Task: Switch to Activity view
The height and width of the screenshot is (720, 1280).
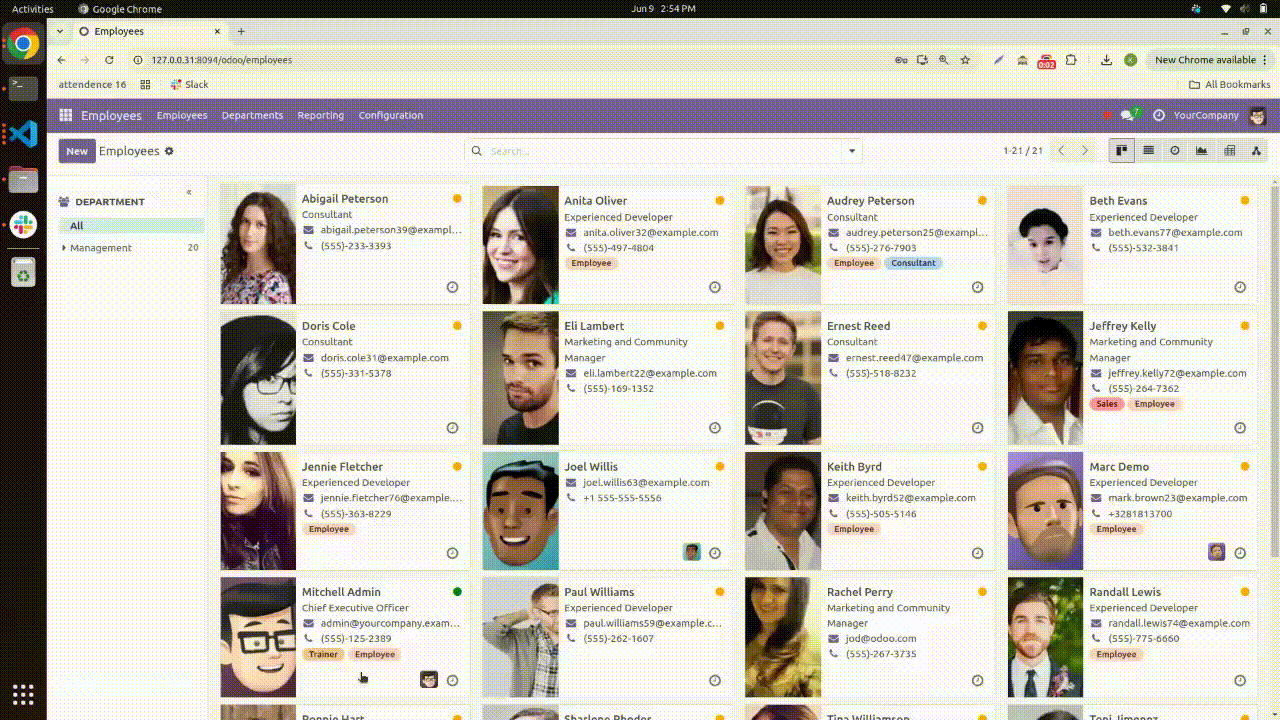Action: point(1175,151)
